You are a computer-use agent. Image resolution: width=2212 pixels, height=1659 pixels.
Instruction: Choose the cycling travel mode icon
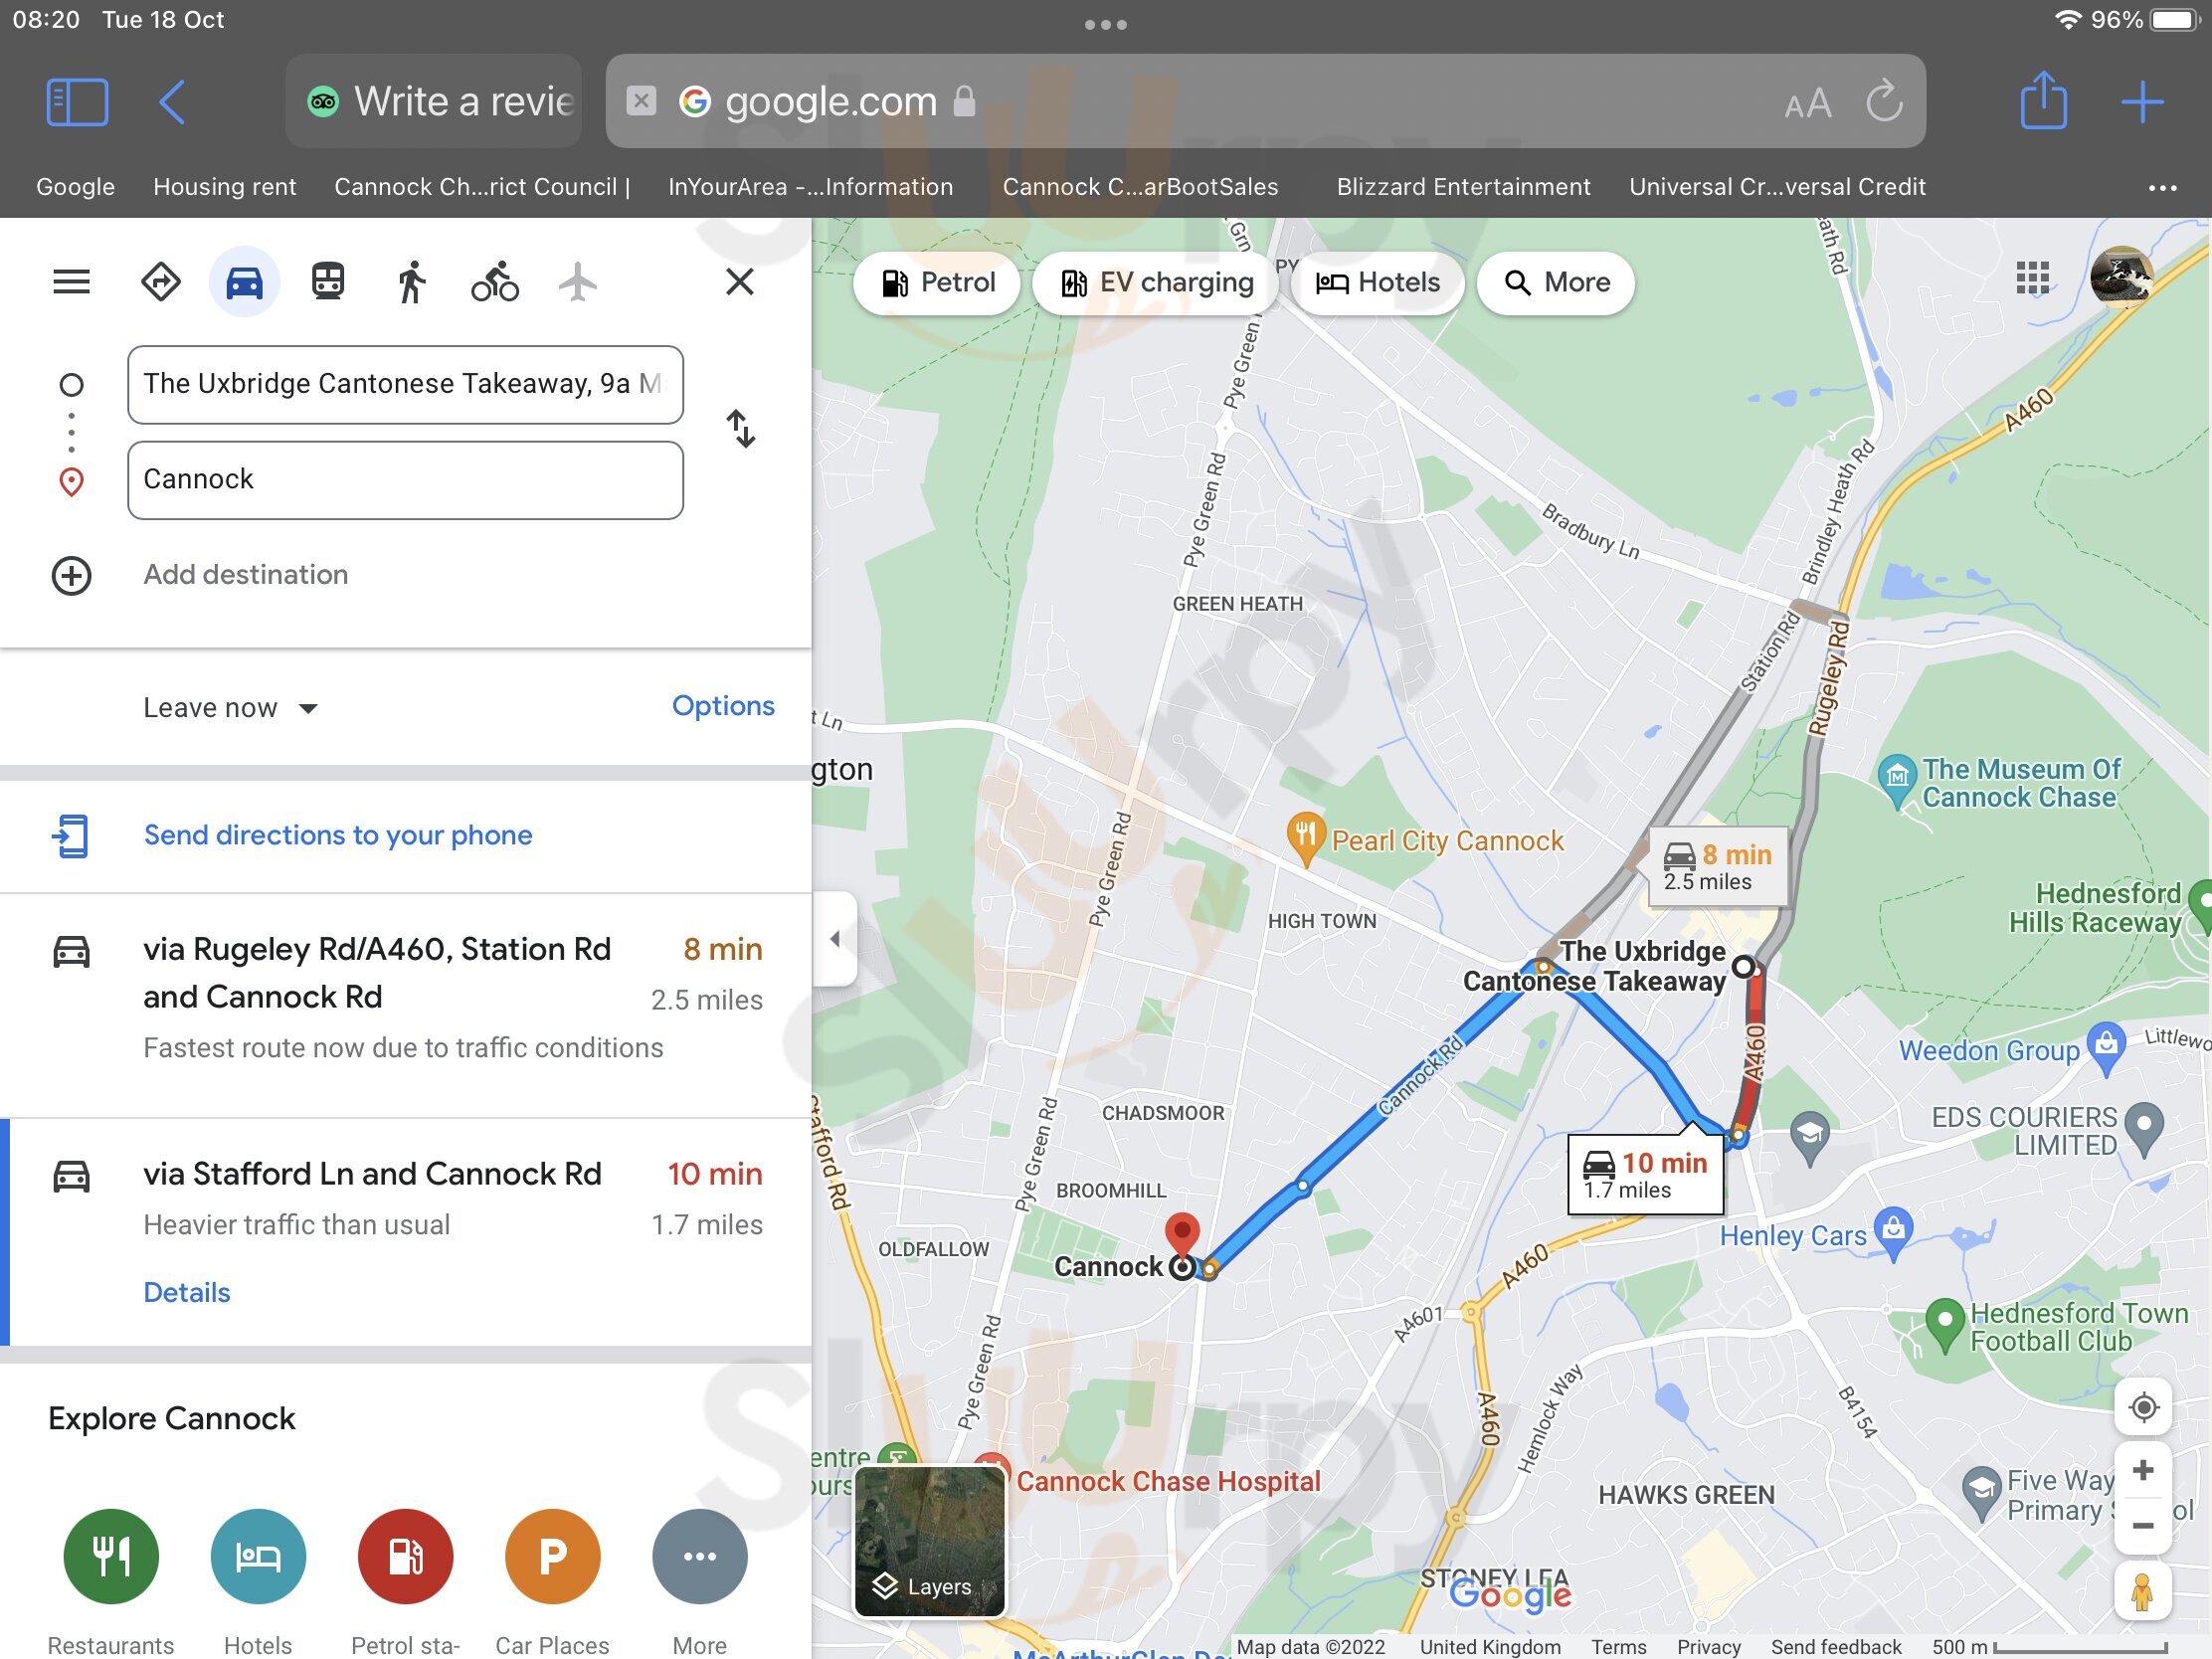pyautogui.click(x=494, y=282)
